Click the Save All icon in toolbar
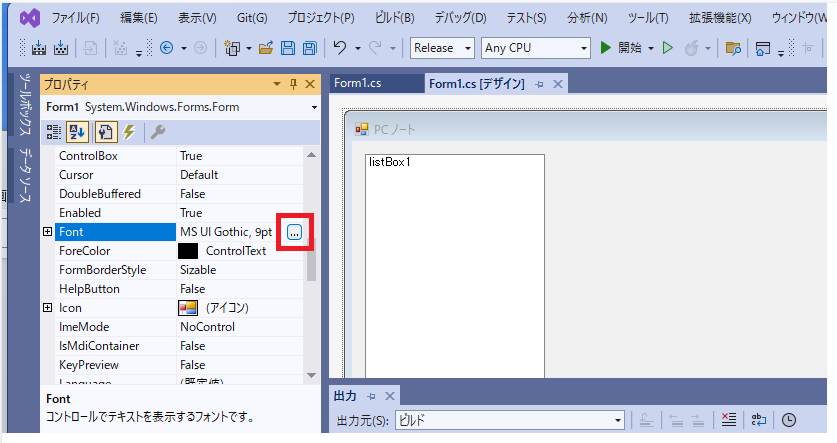837x443 pixels. pos(309,48)
